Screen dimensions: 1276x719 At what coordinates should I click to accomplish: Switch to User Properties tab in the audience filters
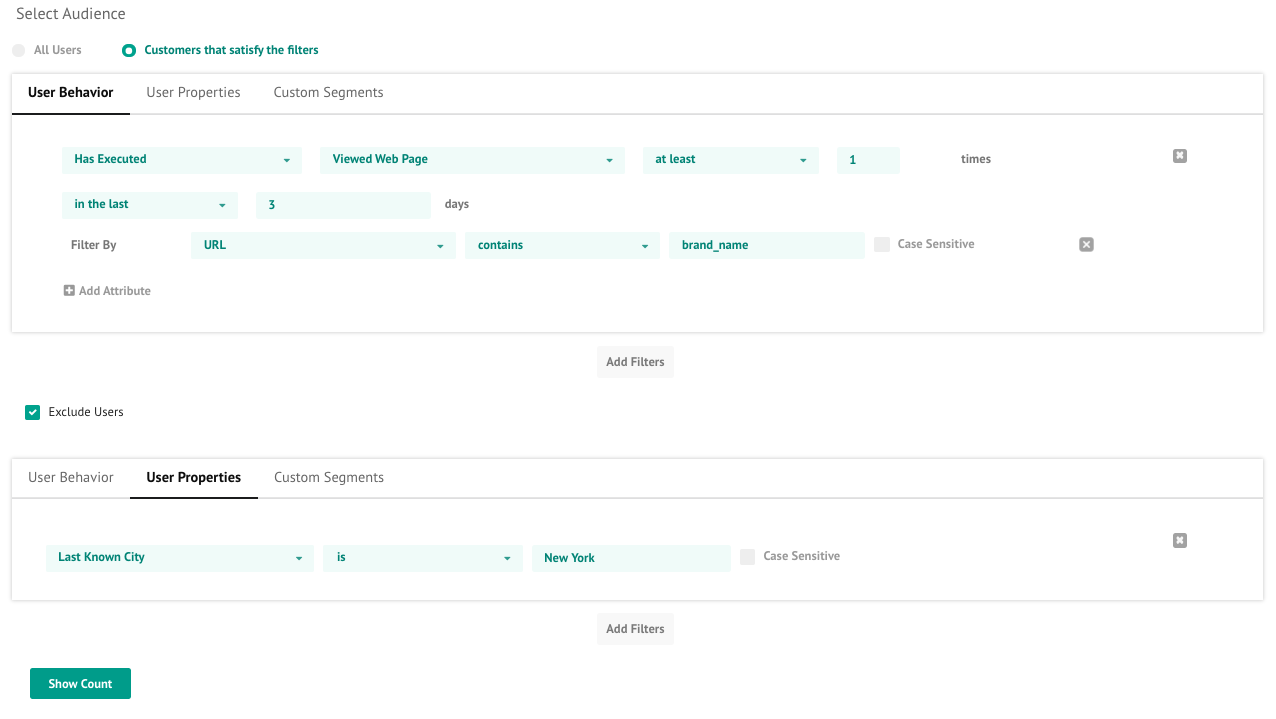[193, 93]
